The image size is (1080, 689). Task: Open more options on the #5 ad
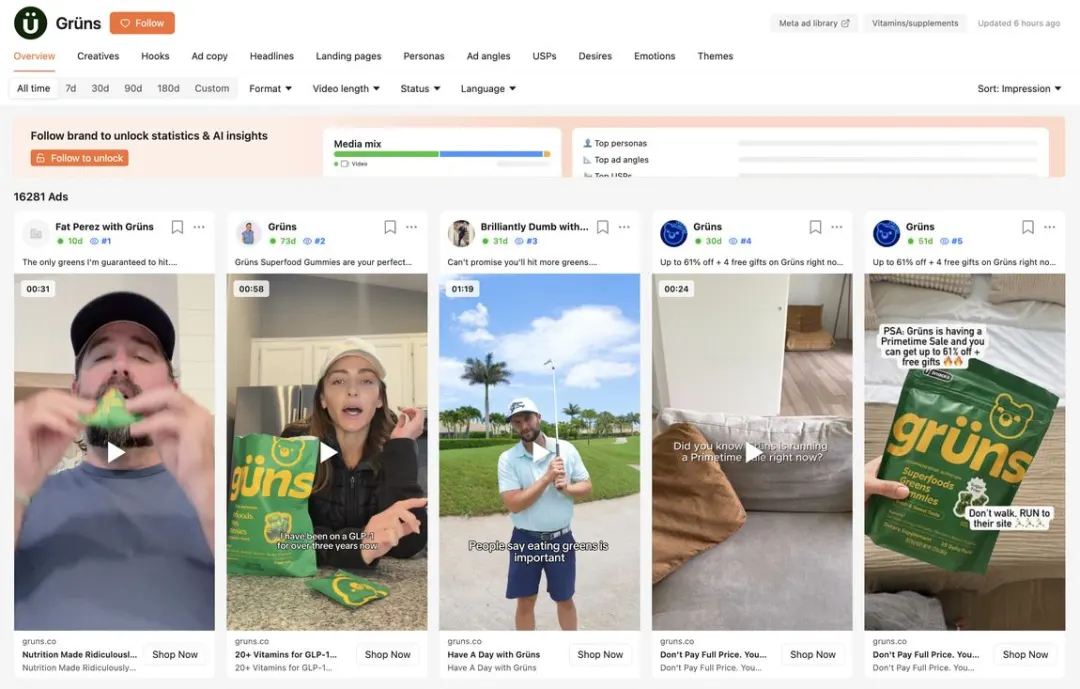1050,227
